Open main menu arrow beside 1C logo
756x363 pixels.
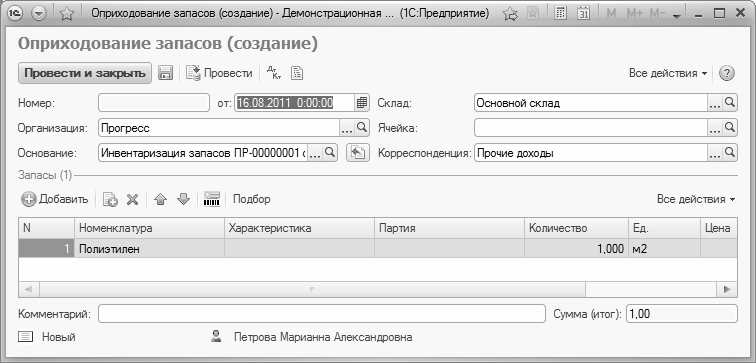38,14
